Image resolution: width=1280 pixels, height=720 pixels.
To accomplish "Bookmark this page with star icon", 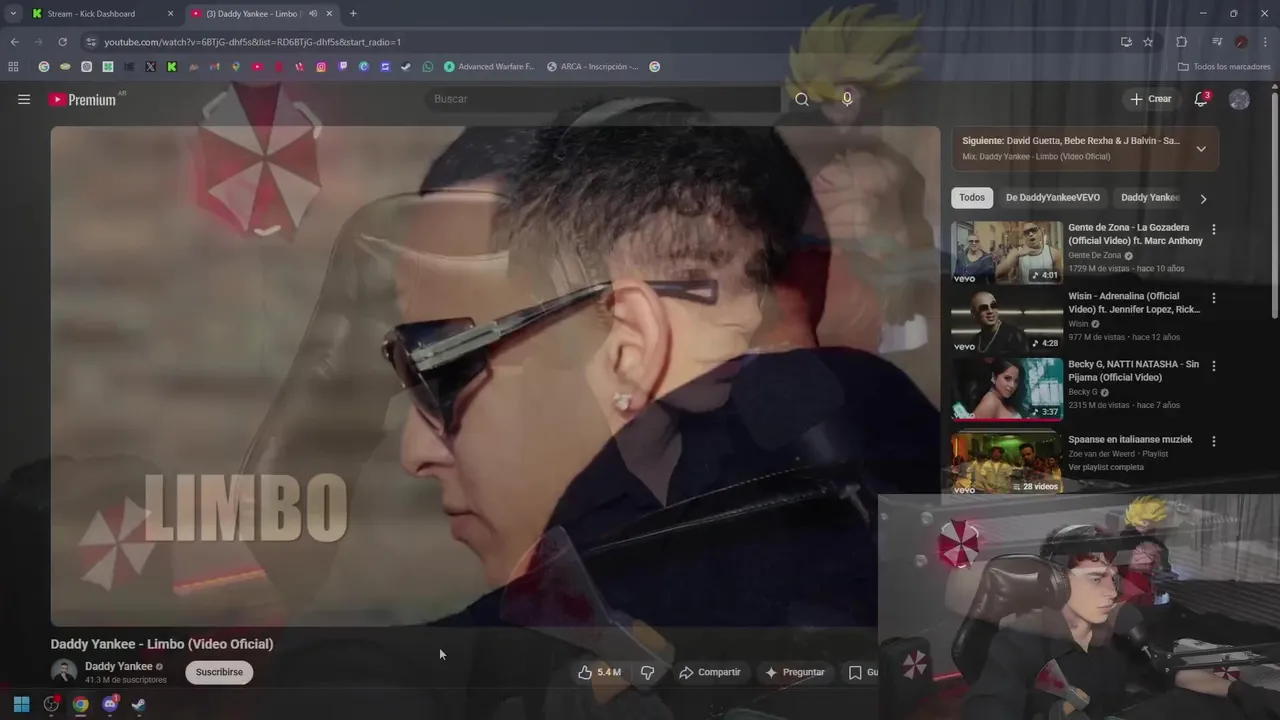I will [x=1148, y=42].
